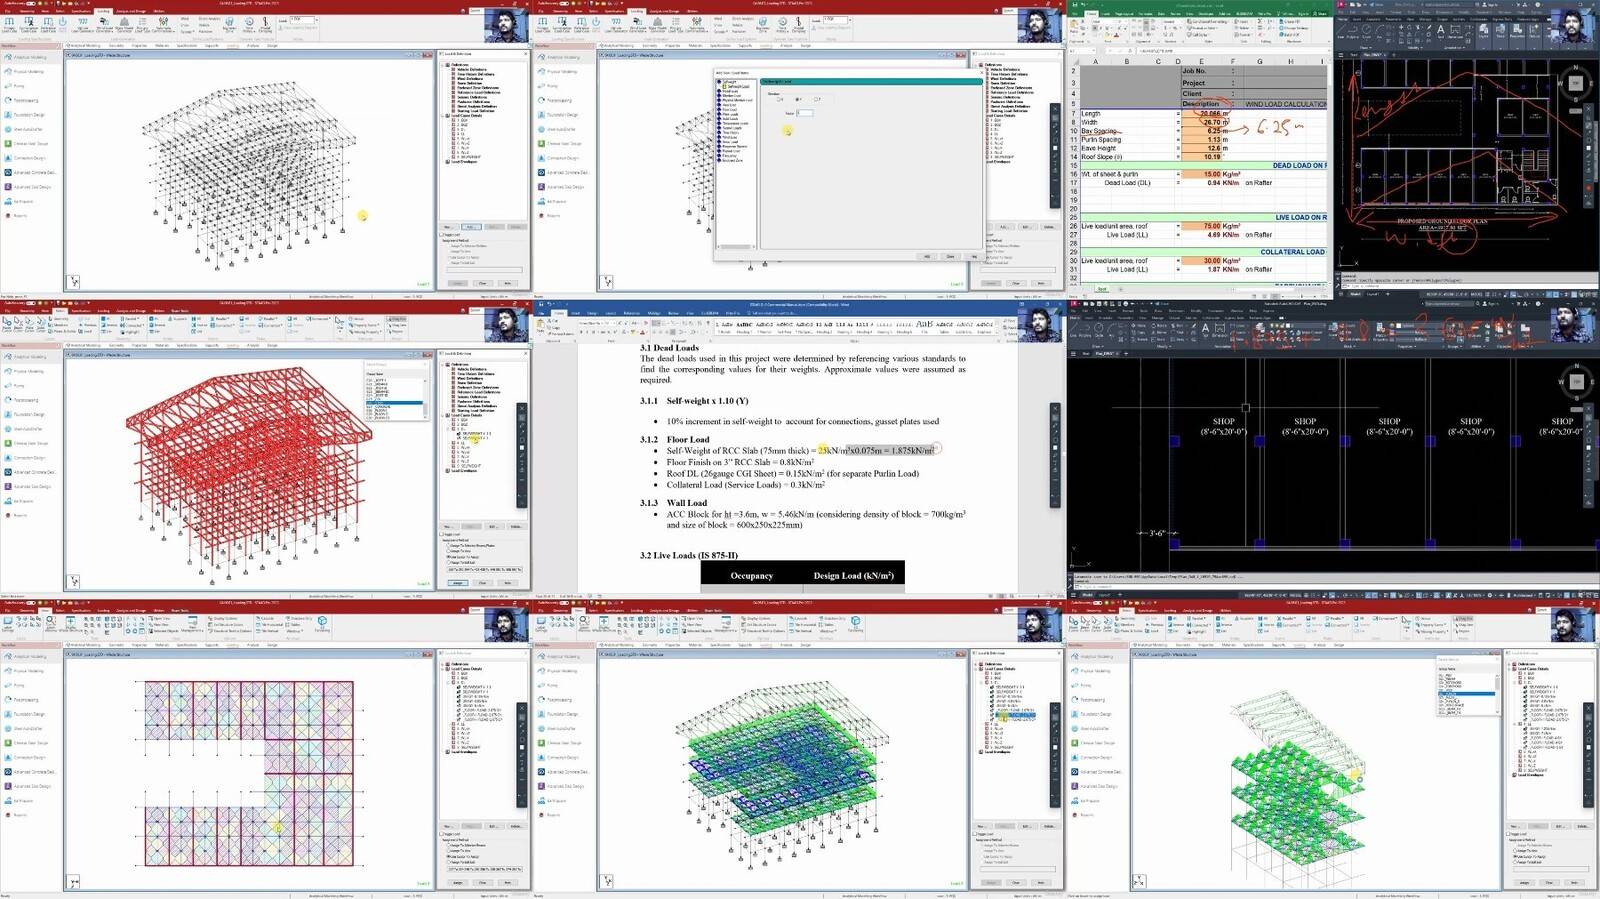Click the Assign button in red-model STAAD load panel

point(458,582)
